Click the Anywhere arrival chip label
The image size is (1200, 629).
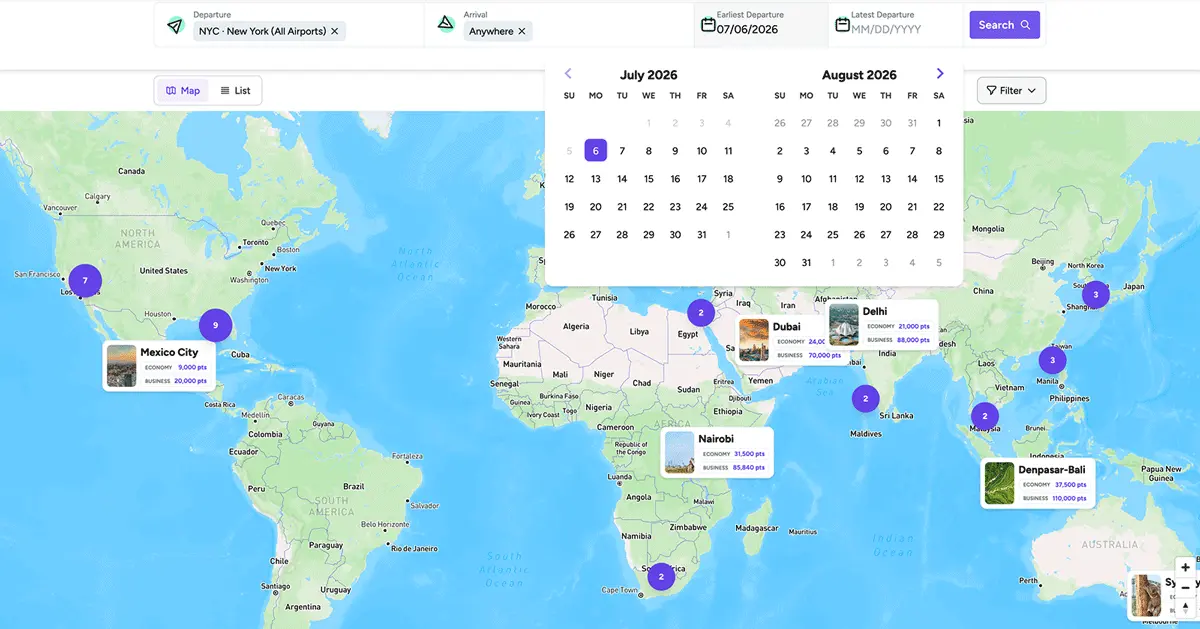coord(491,31)
